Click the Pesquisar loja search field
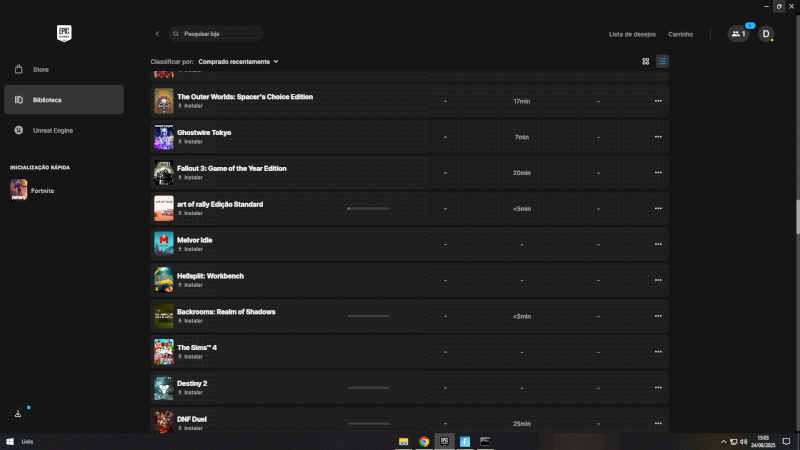 tap(220, 34)
